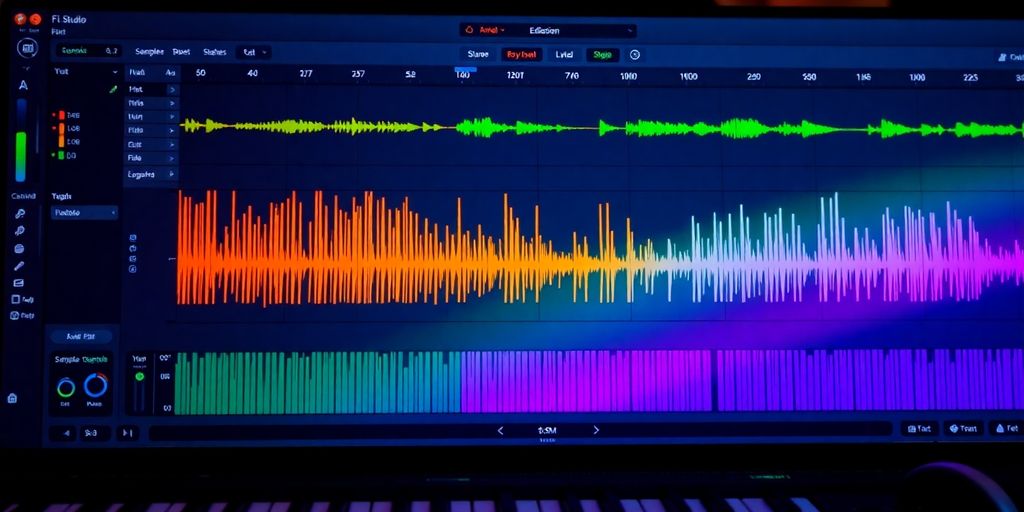Click the icon on the middle bottom-right button
1024x512 pixels.
pyautogui.click(x=953, y=428)
